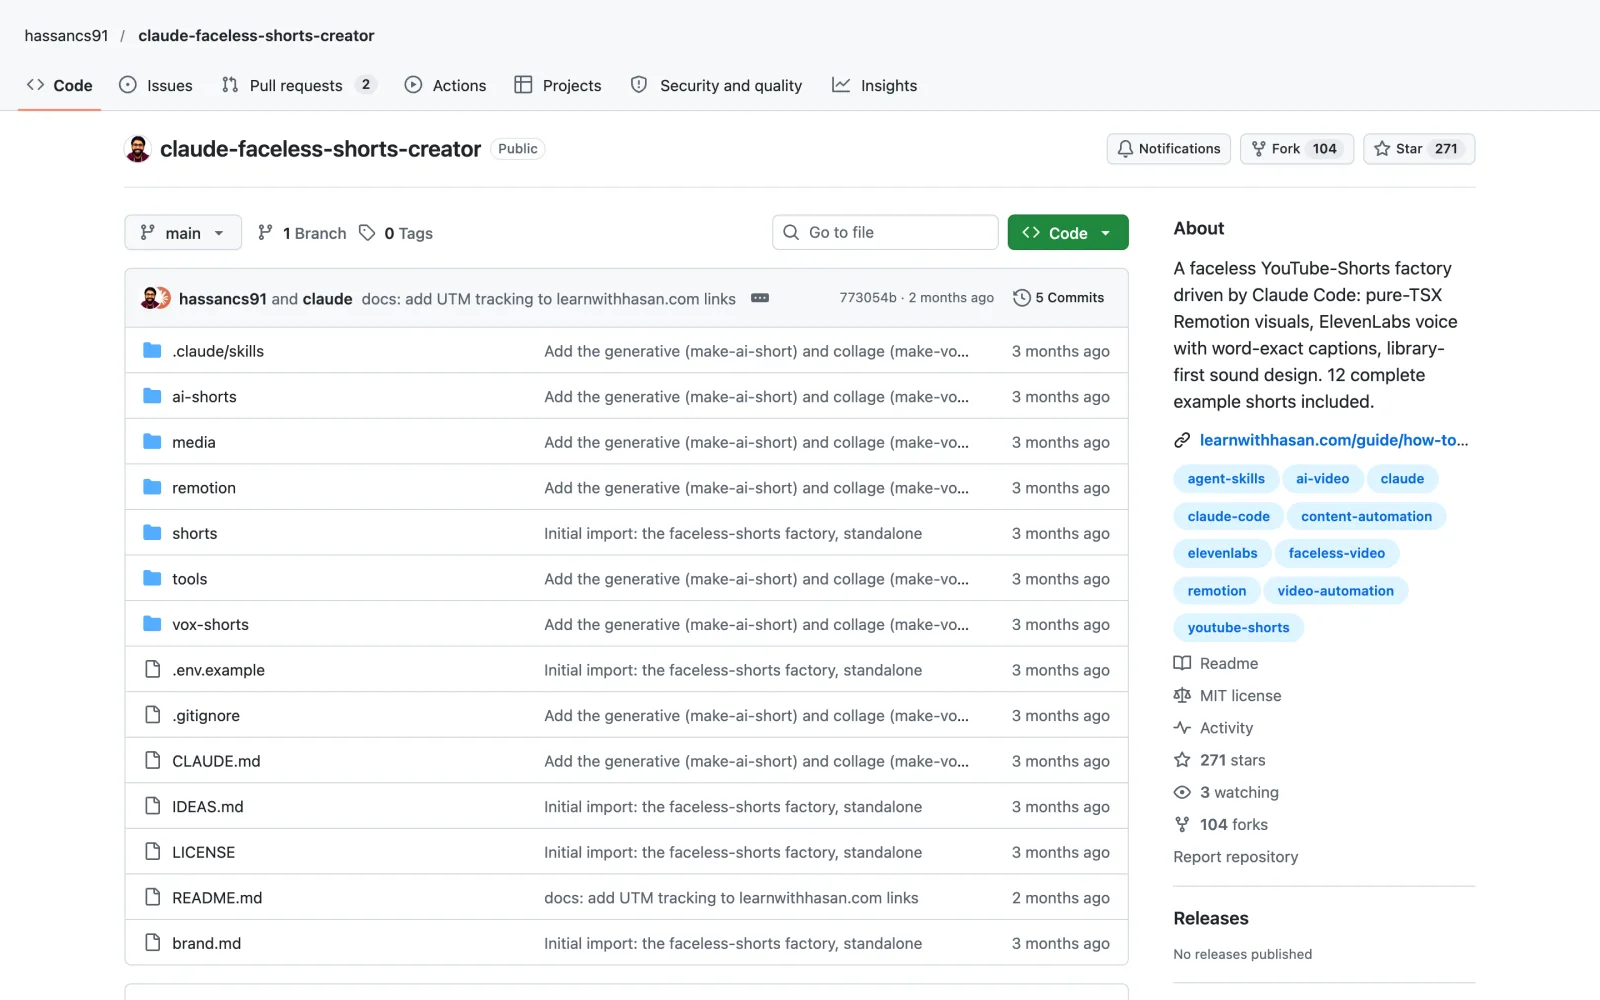Viewport: 1600px width, 1000px height.
Task: Select the elevenlabs topic tag
Action: (x=1222, y=553)
